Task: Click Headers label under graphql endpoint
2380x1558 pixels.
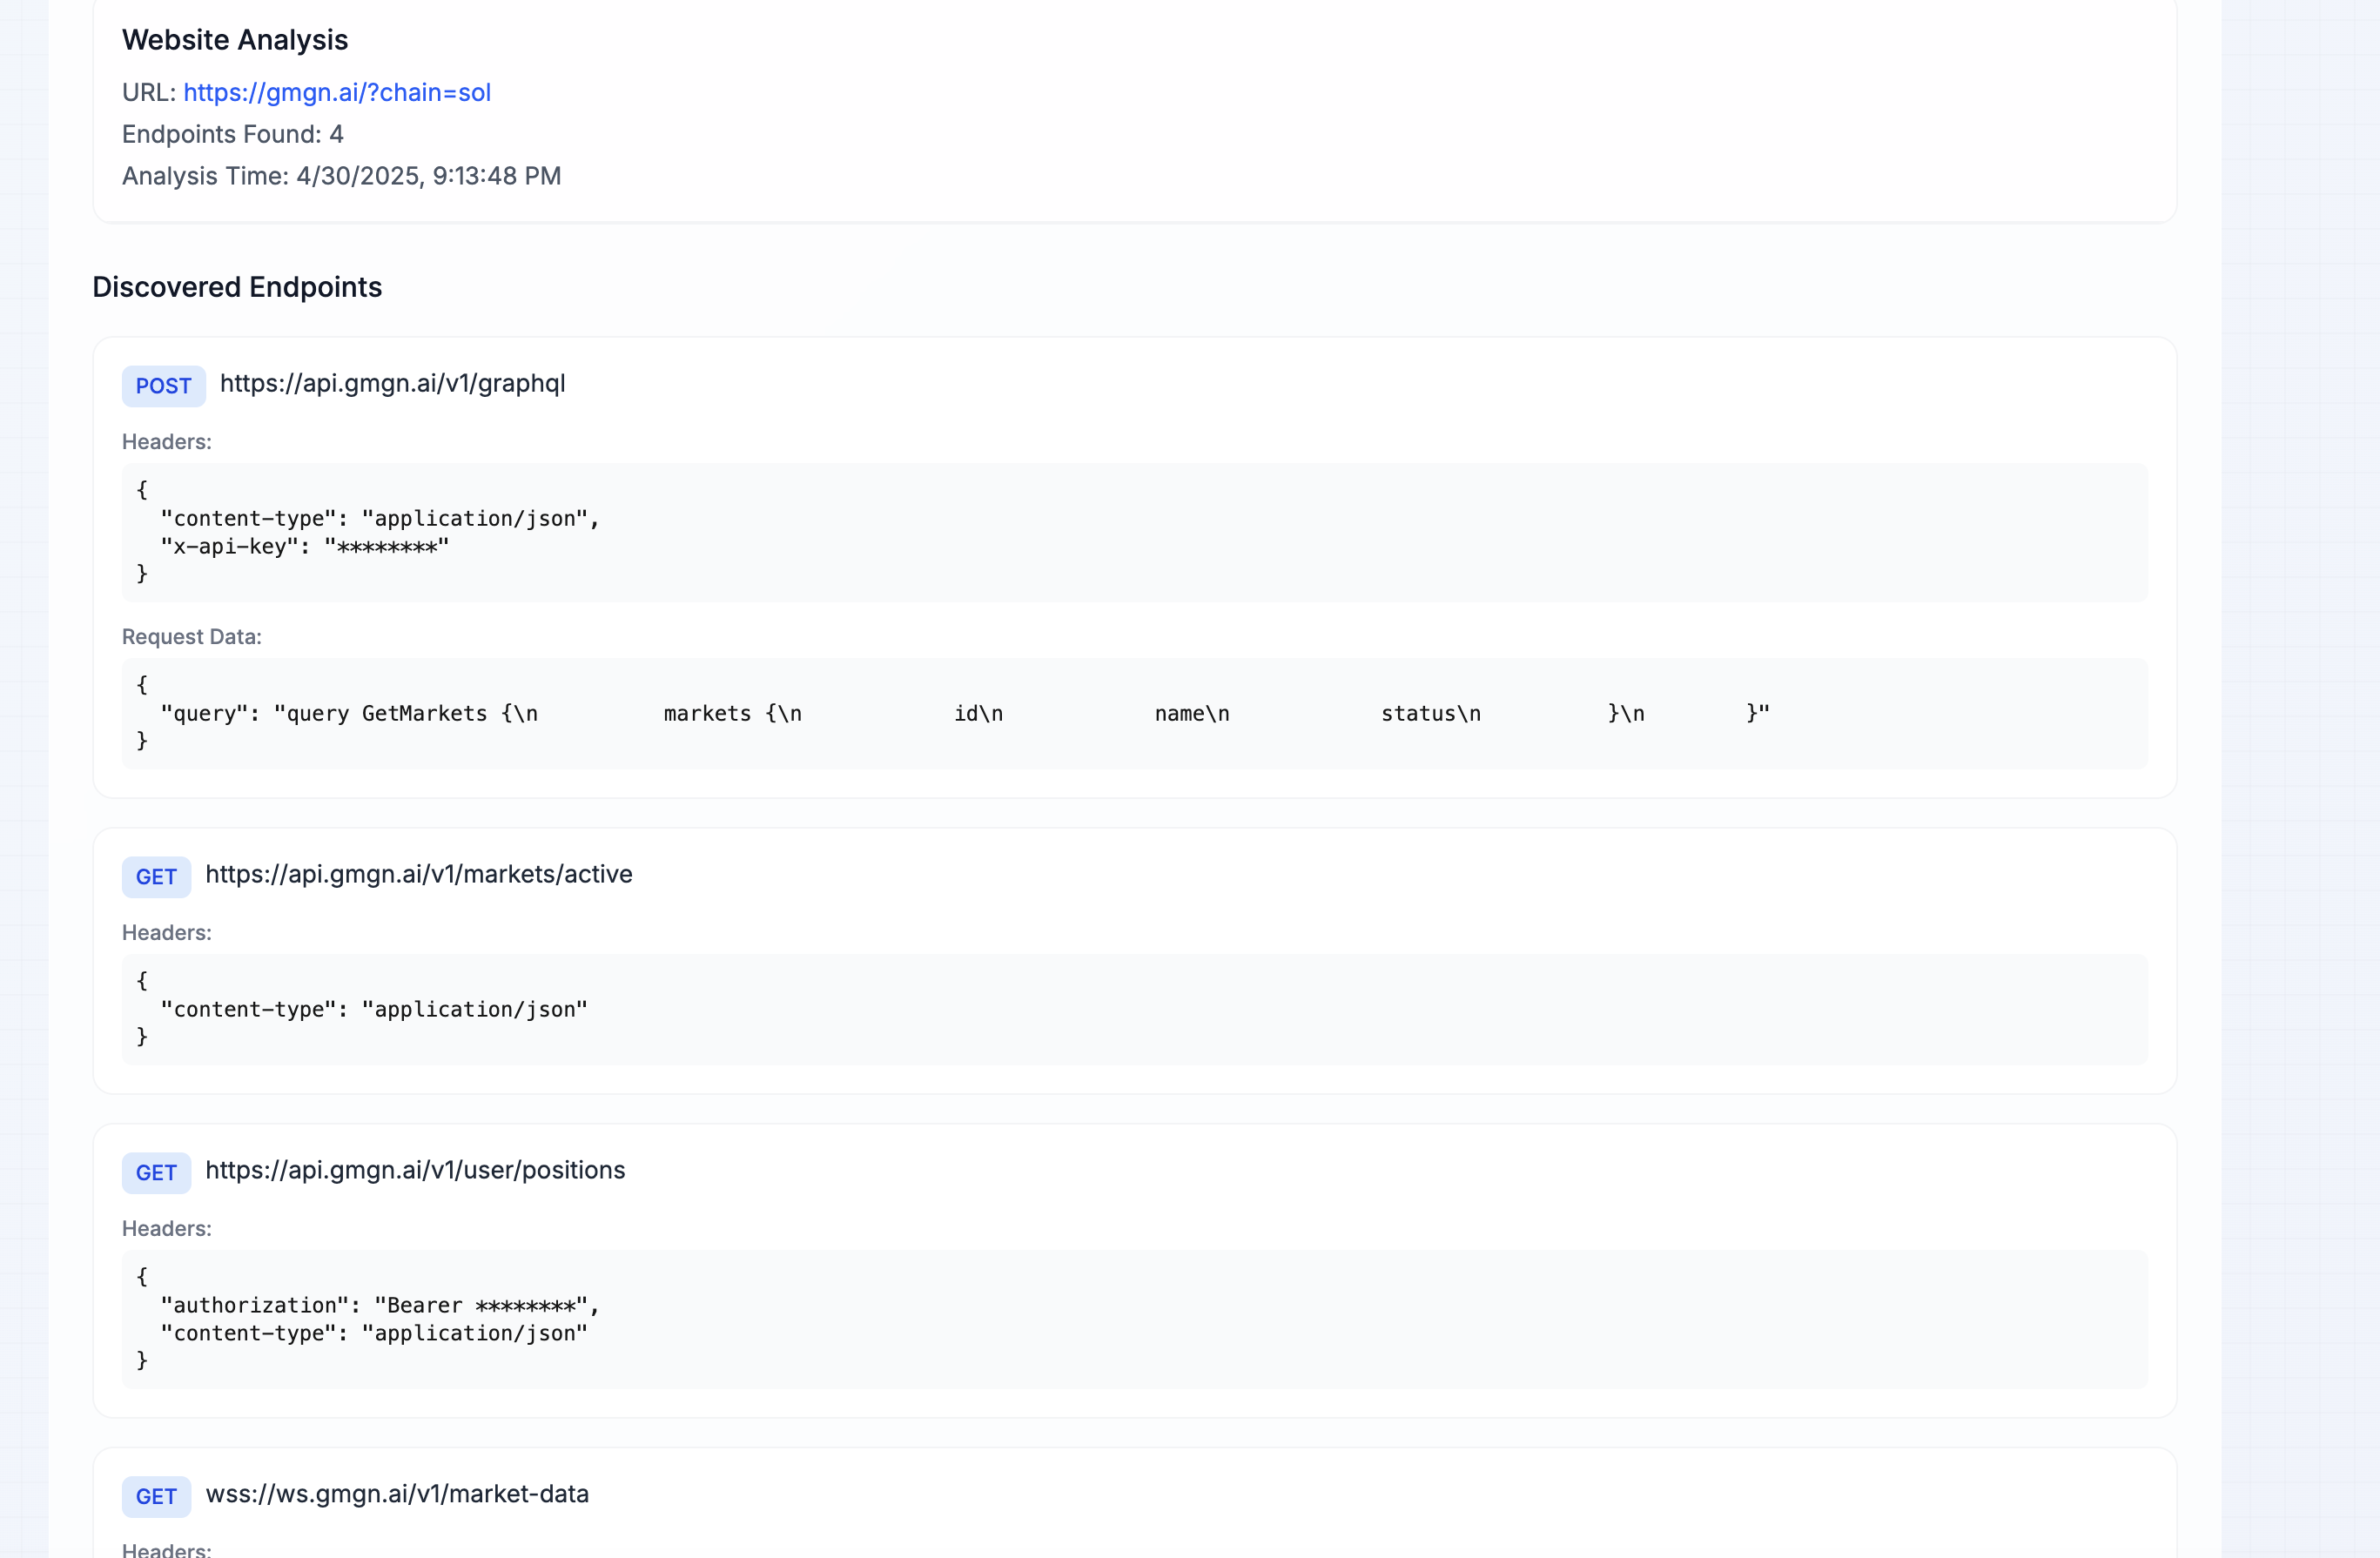Action: coord(166,442)
